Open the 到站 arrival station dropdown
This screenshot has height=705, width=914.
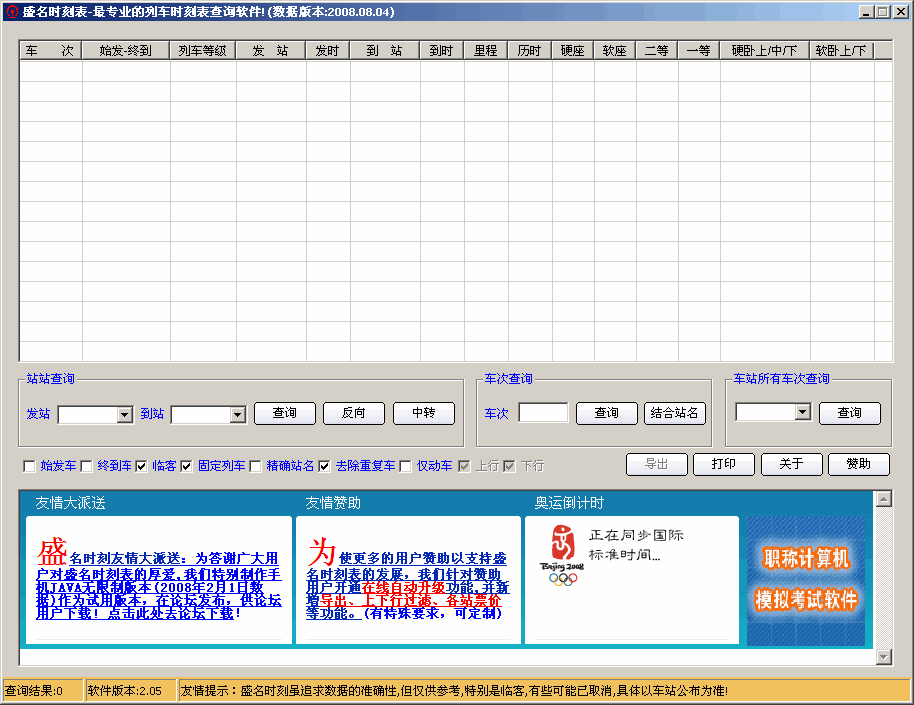238,414
